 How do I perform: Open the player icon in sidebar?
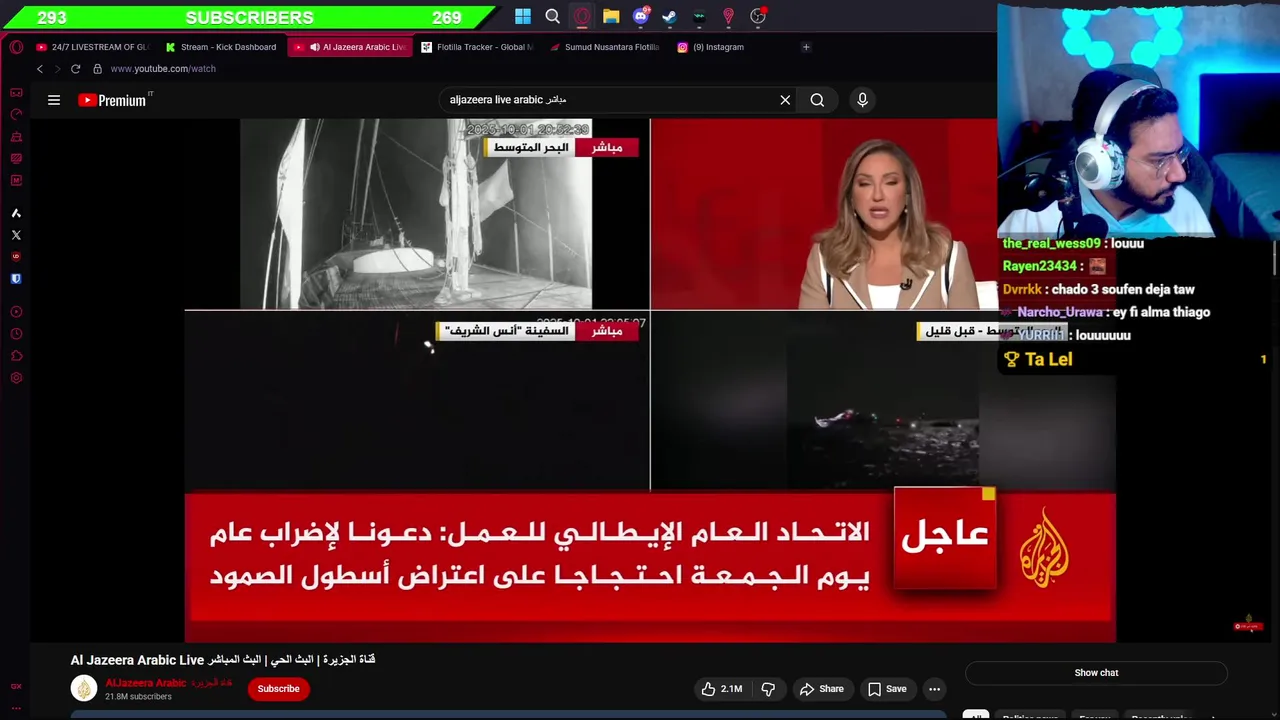pyautogui.click(x=16, y=312)
